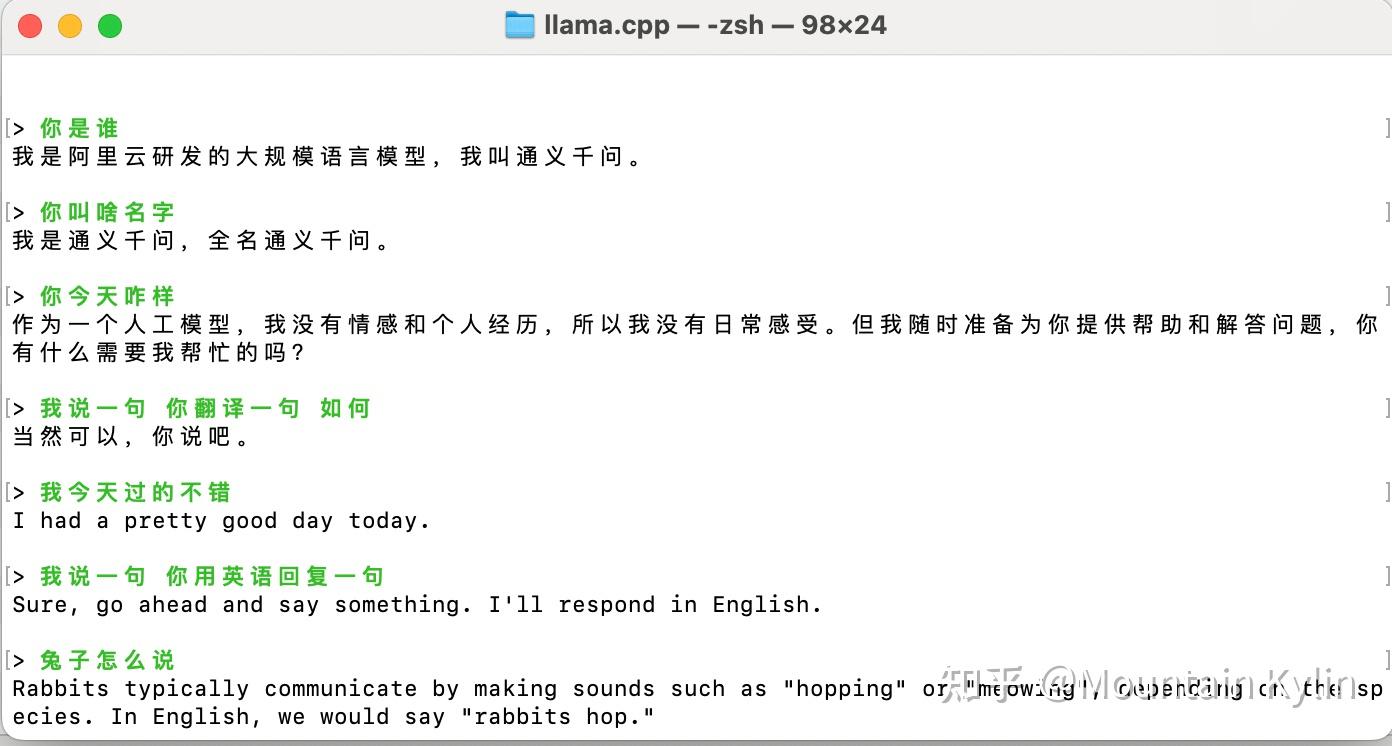Click the folder icon in the title bar

point(520,24)
